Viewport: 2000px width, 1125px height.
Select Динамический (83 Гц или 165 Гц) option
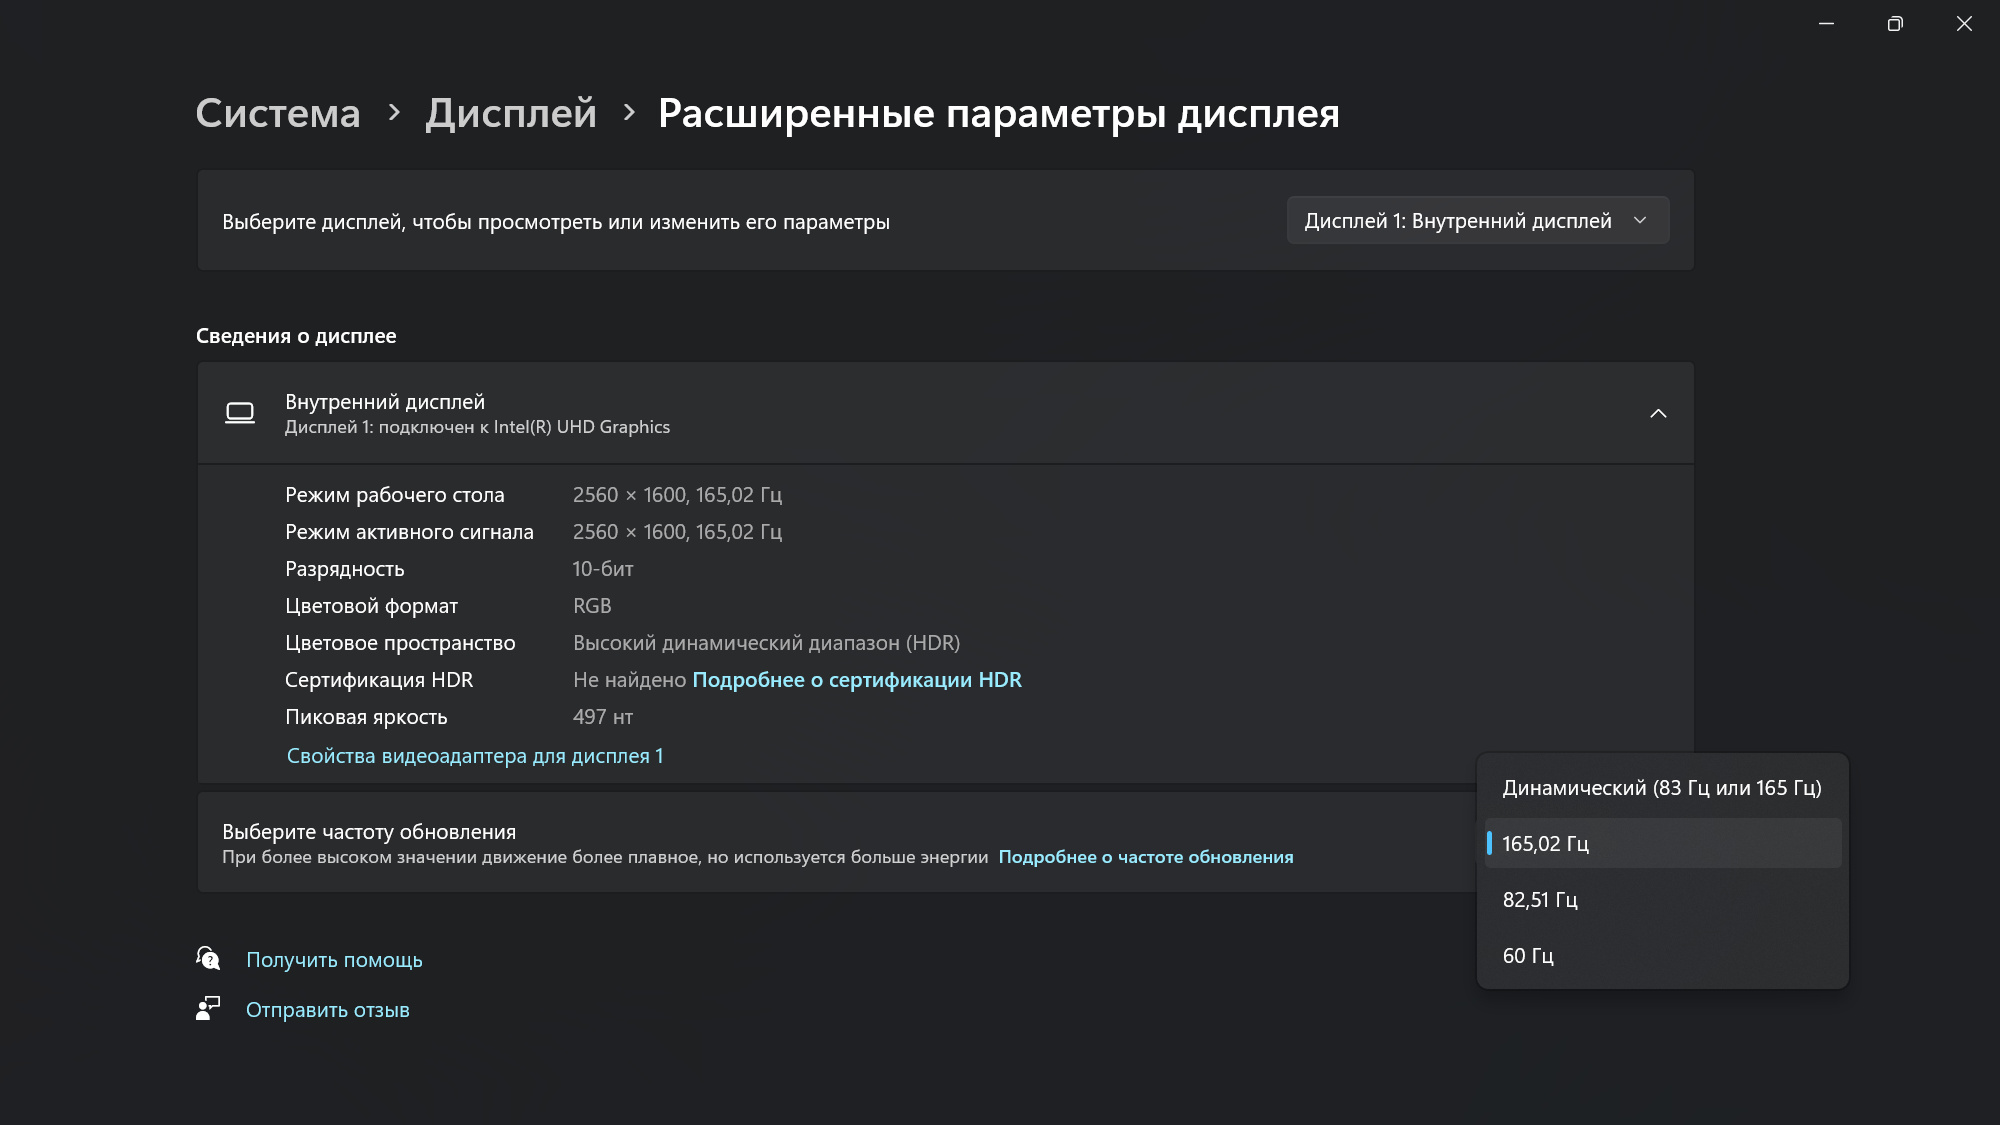click(x=1661, y=788)
